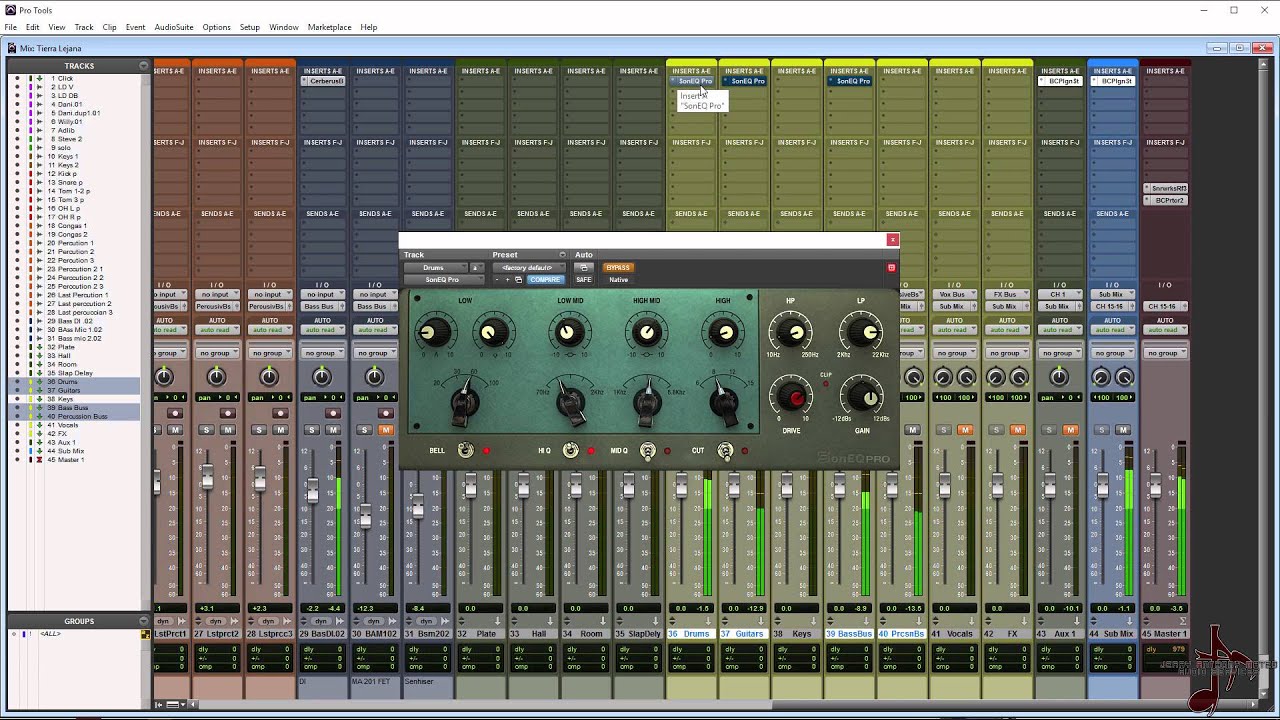Open the group dropdown on Lstprct2
The image size is (1280, 720).
point(216,353)
